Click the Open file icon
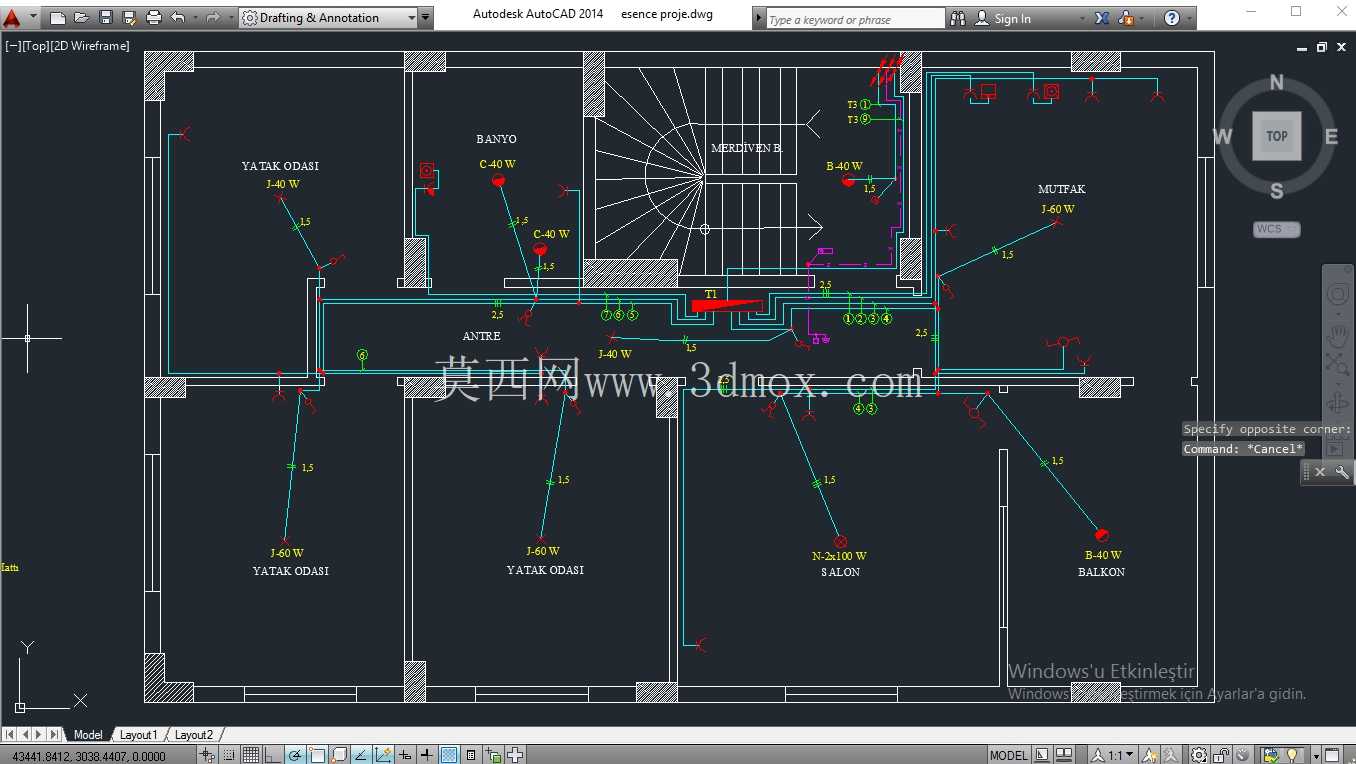The height and width of the screenshot is (764, 1356). coord(82,18)
